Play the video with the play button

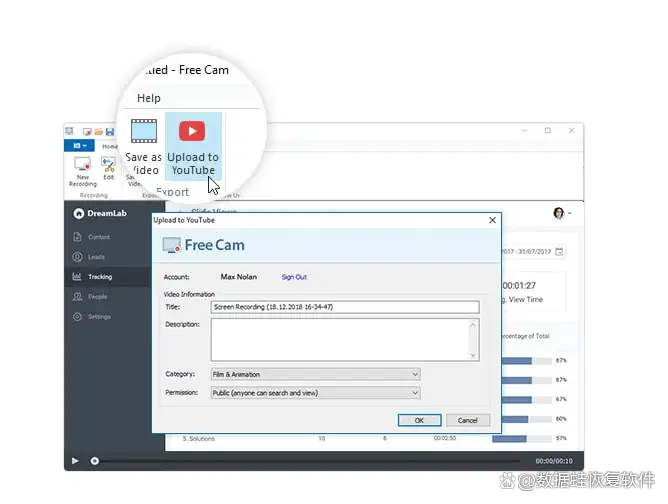point(75,461)
